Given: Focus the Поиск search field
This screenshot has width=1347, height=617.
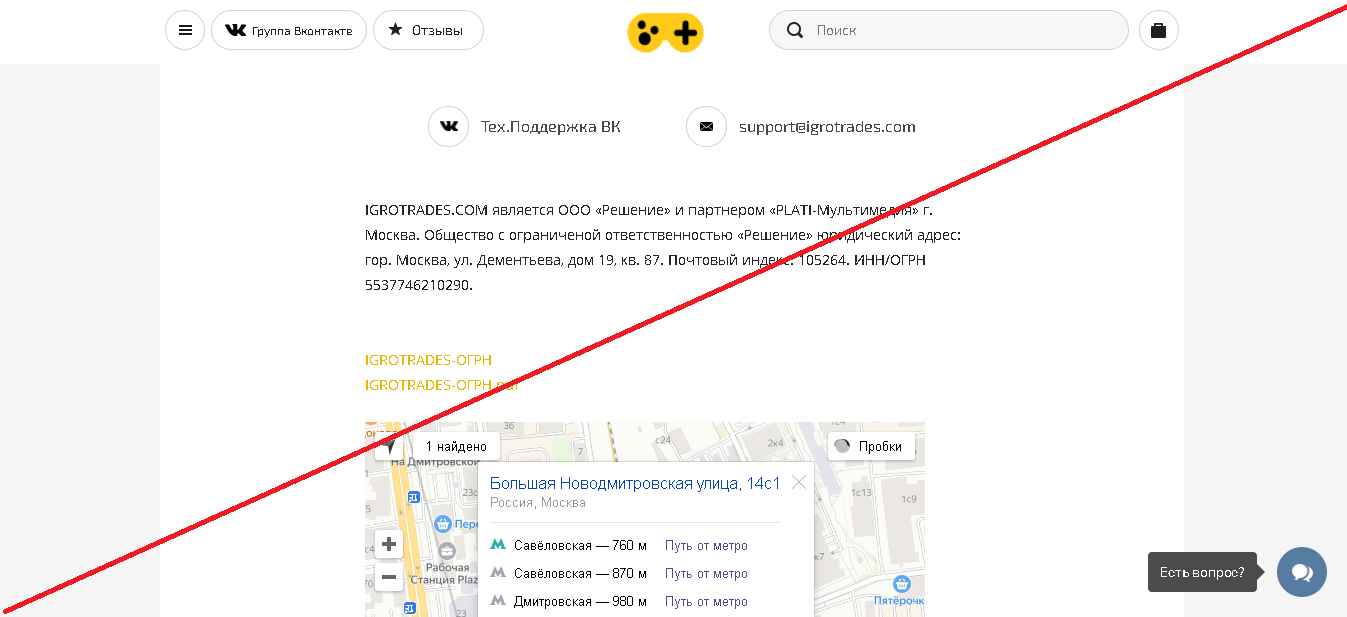Looking at the screenshot, I should 948,30.
